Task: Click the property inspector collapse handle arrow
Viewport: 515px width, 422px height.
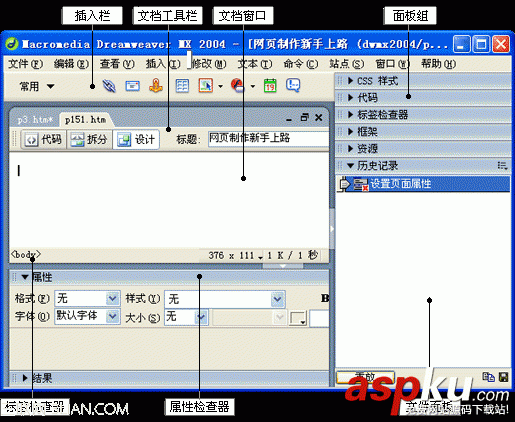Action: [283, 266]
